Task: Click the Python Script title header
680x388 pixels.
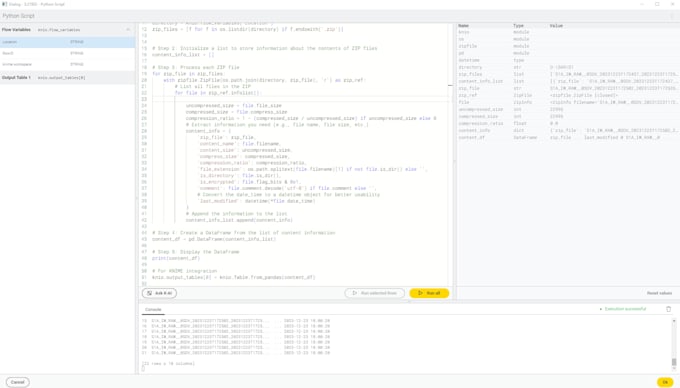Action: click(x=19, y=16)
